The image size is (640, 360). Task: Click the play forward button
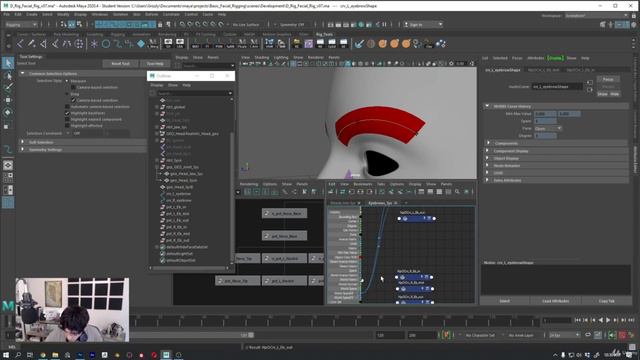click(x=608, y=320)
